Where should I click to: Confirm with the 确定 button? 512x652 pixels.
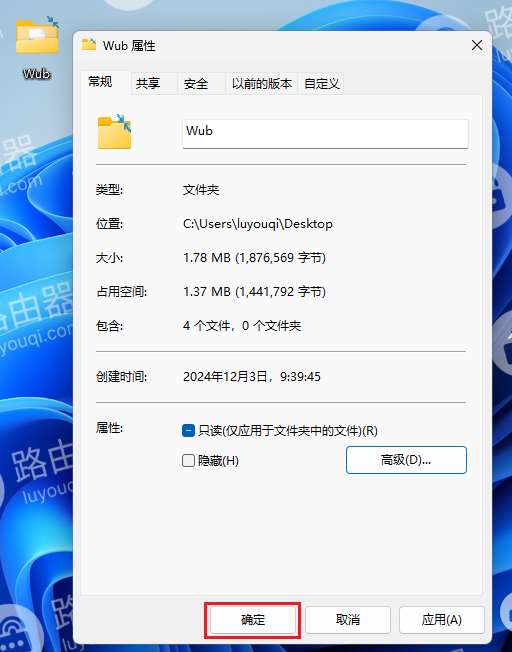click(252, 620)
